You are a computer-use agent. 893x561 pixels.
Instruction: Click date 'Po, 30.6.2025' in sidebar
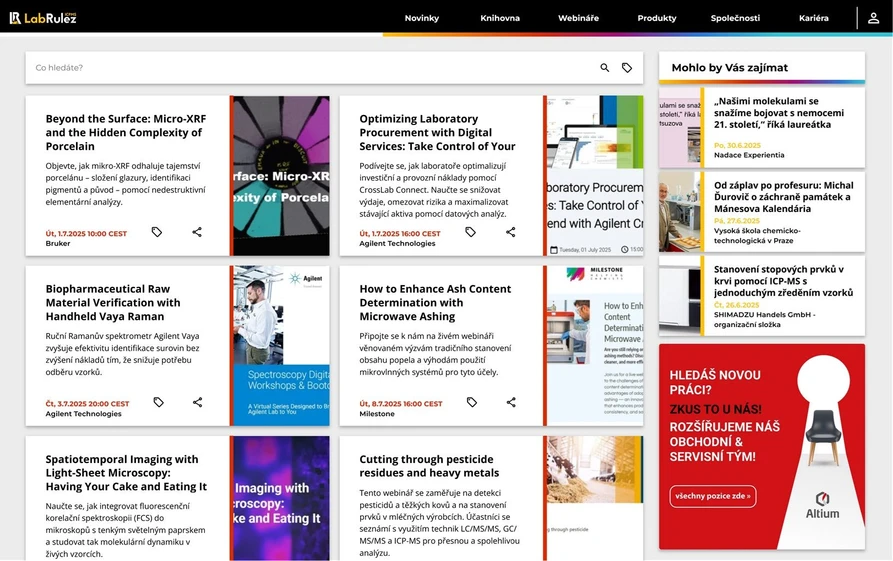click(738, 146)
